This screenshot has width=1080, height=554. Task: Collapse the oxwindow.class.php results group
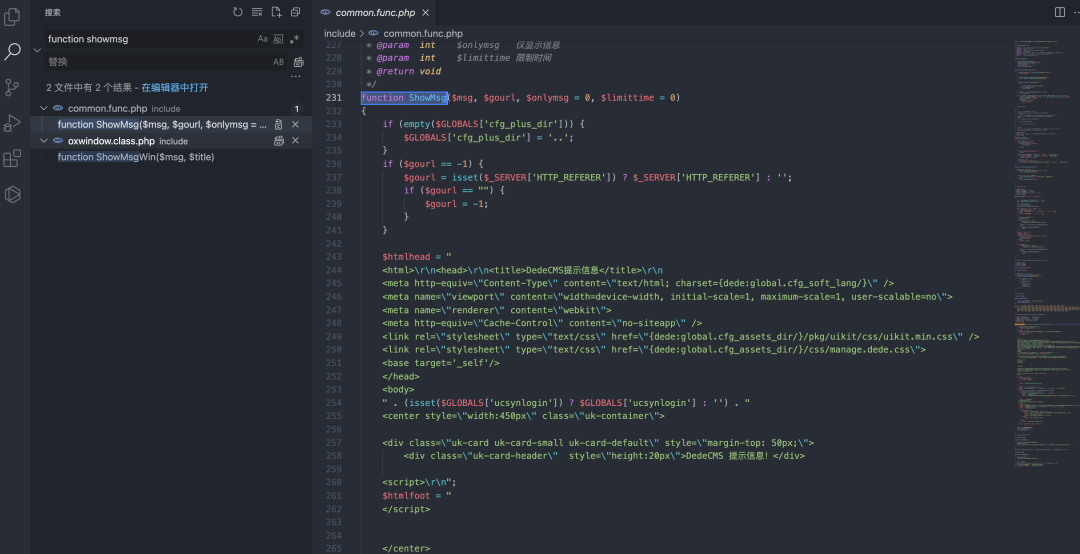pos(43,141)
